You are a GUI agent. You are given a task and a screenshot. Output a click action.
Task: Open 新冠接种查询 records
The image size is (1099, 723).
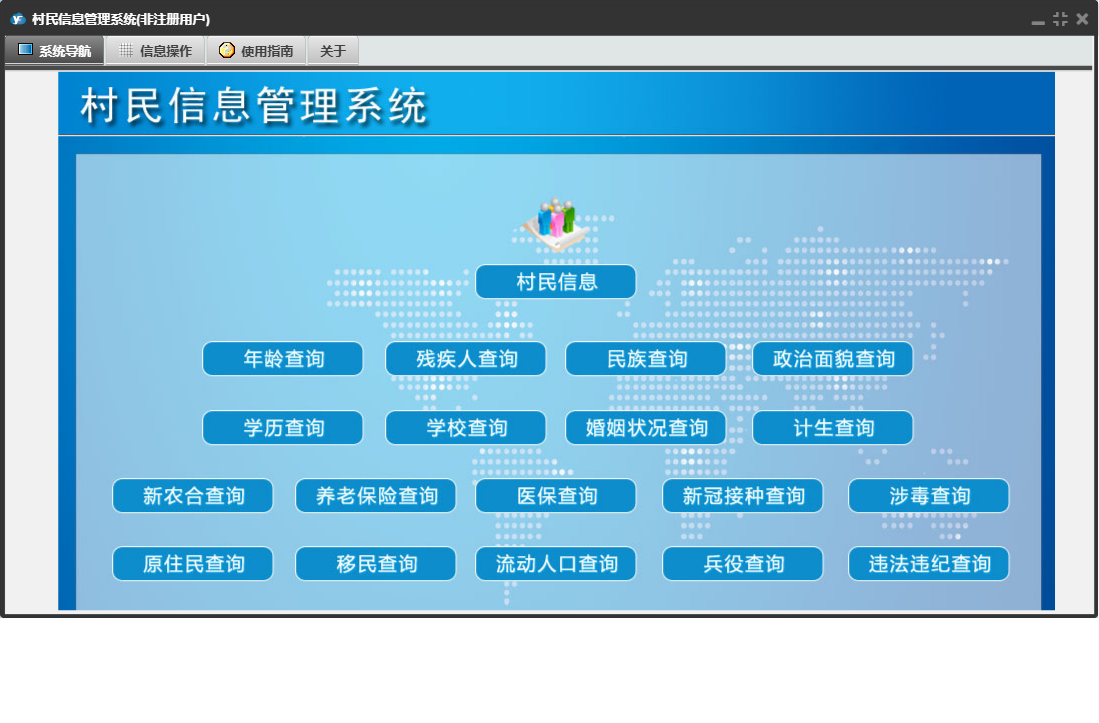(x=743, y=496)
